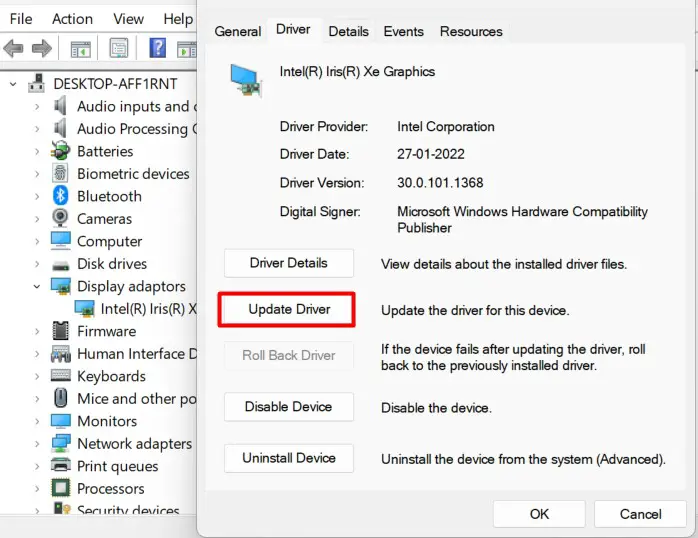Click the computer icon beside DESKTOP-AFF1RNT
This screenshot has width=698, height=538.
pos(37,83)
